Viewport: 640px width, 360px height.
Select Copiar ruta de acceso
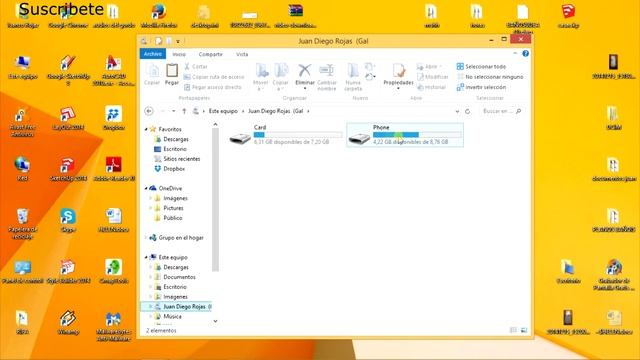214,77
